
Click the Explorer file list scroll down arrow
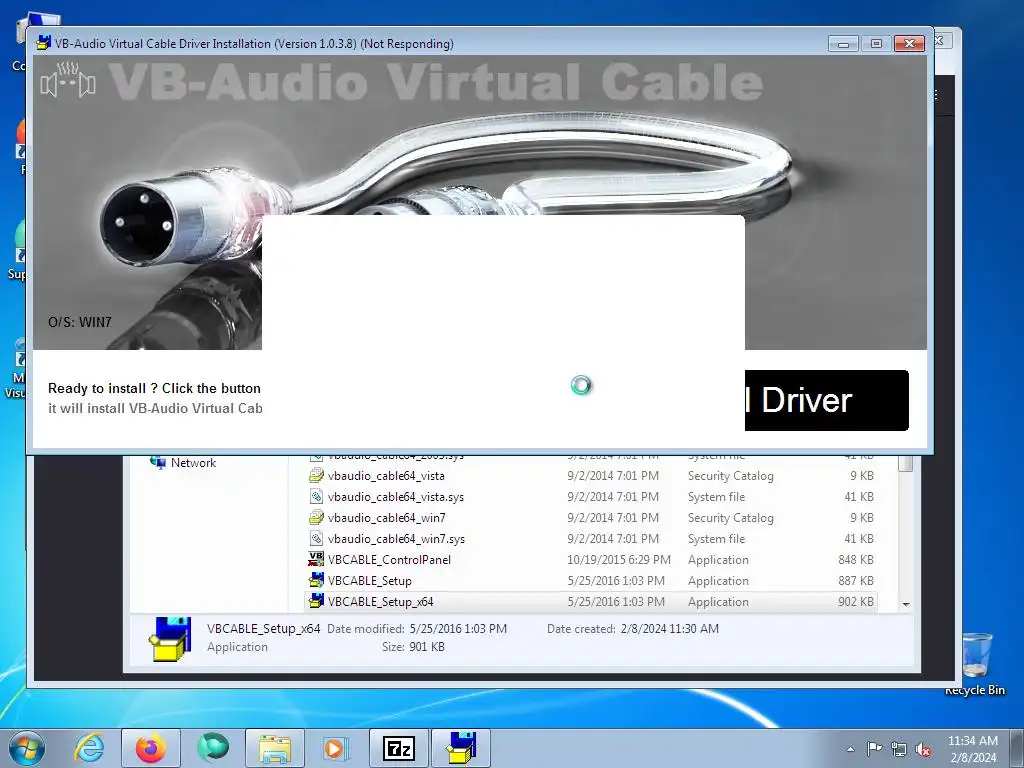pos(906,604)
